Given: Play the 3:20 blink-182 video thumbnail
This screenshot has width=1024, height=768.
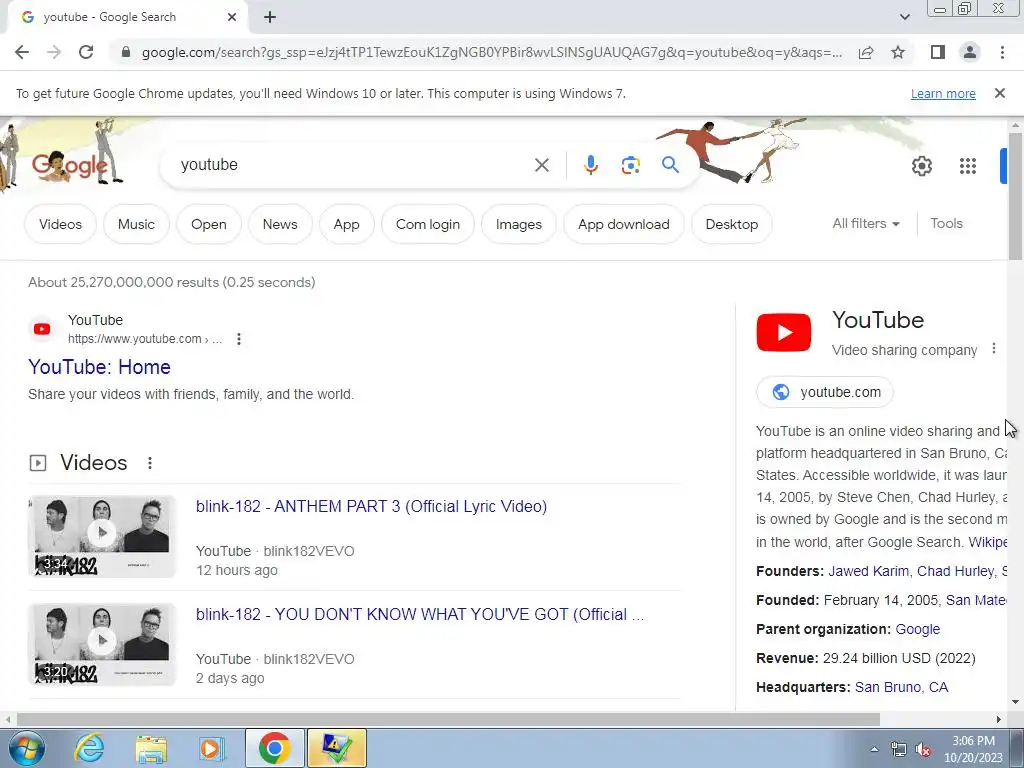Looking at the screenshot, I should pyautogui.click(x=102, y=644).
